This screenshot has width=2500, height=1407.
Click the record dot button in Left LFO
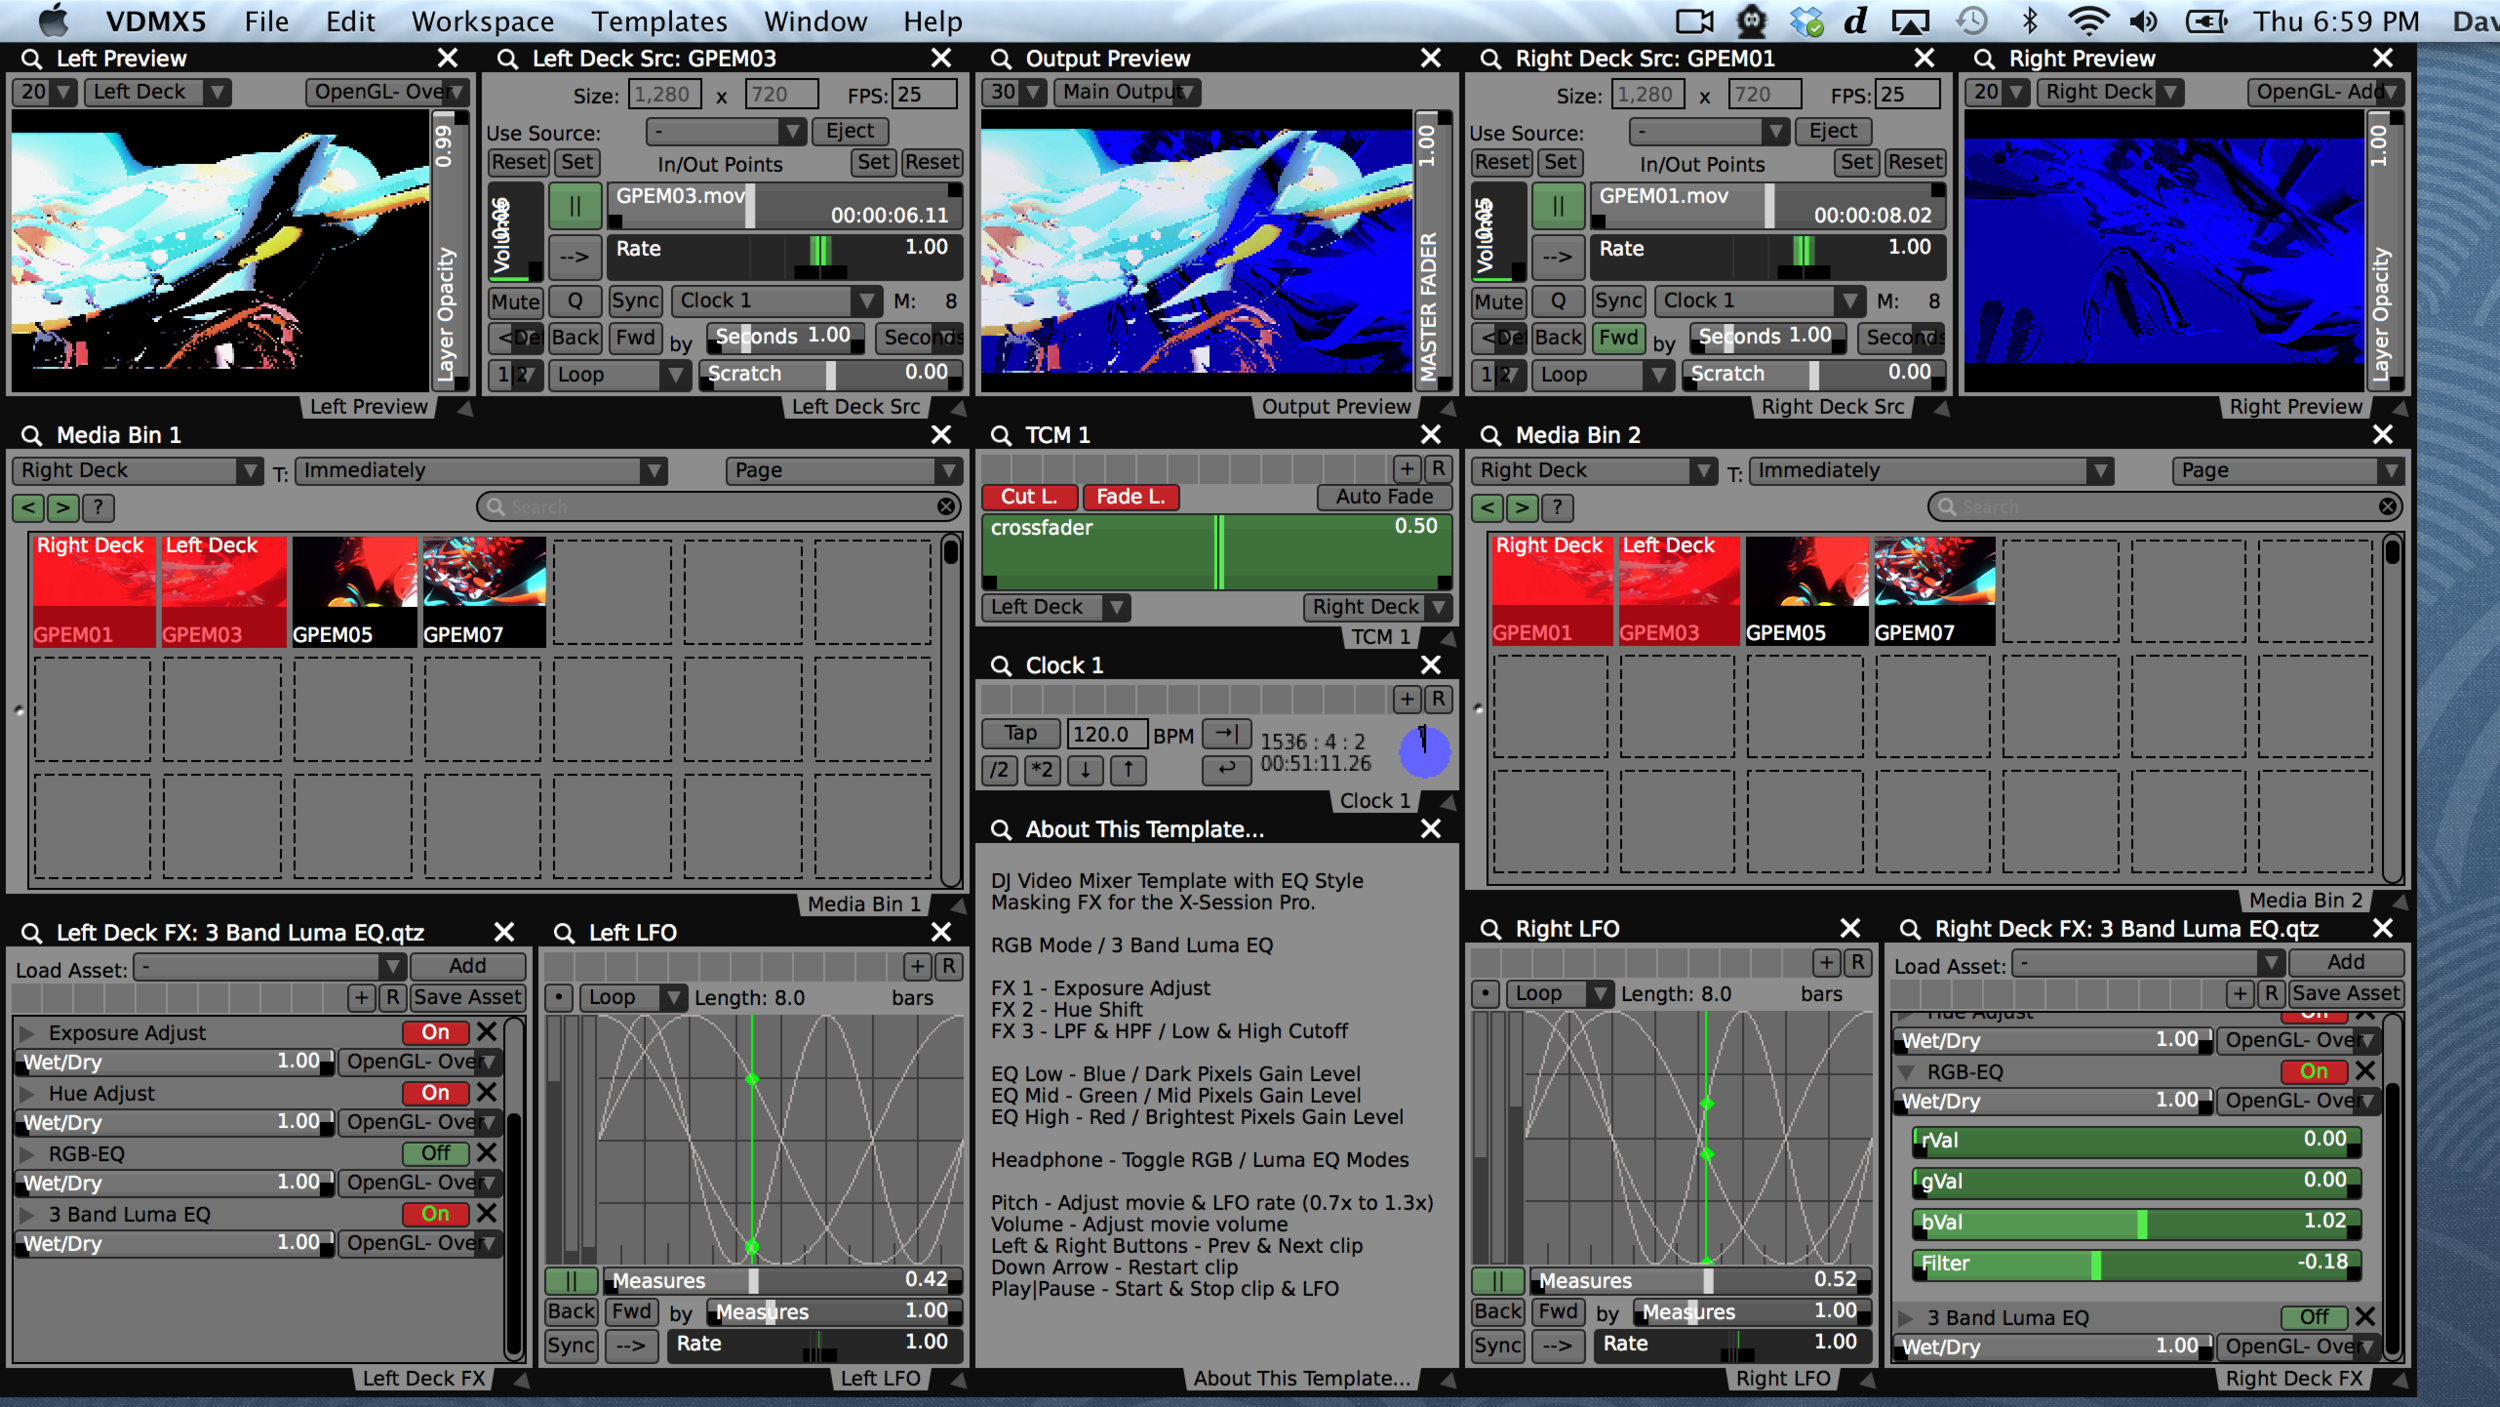560,997
